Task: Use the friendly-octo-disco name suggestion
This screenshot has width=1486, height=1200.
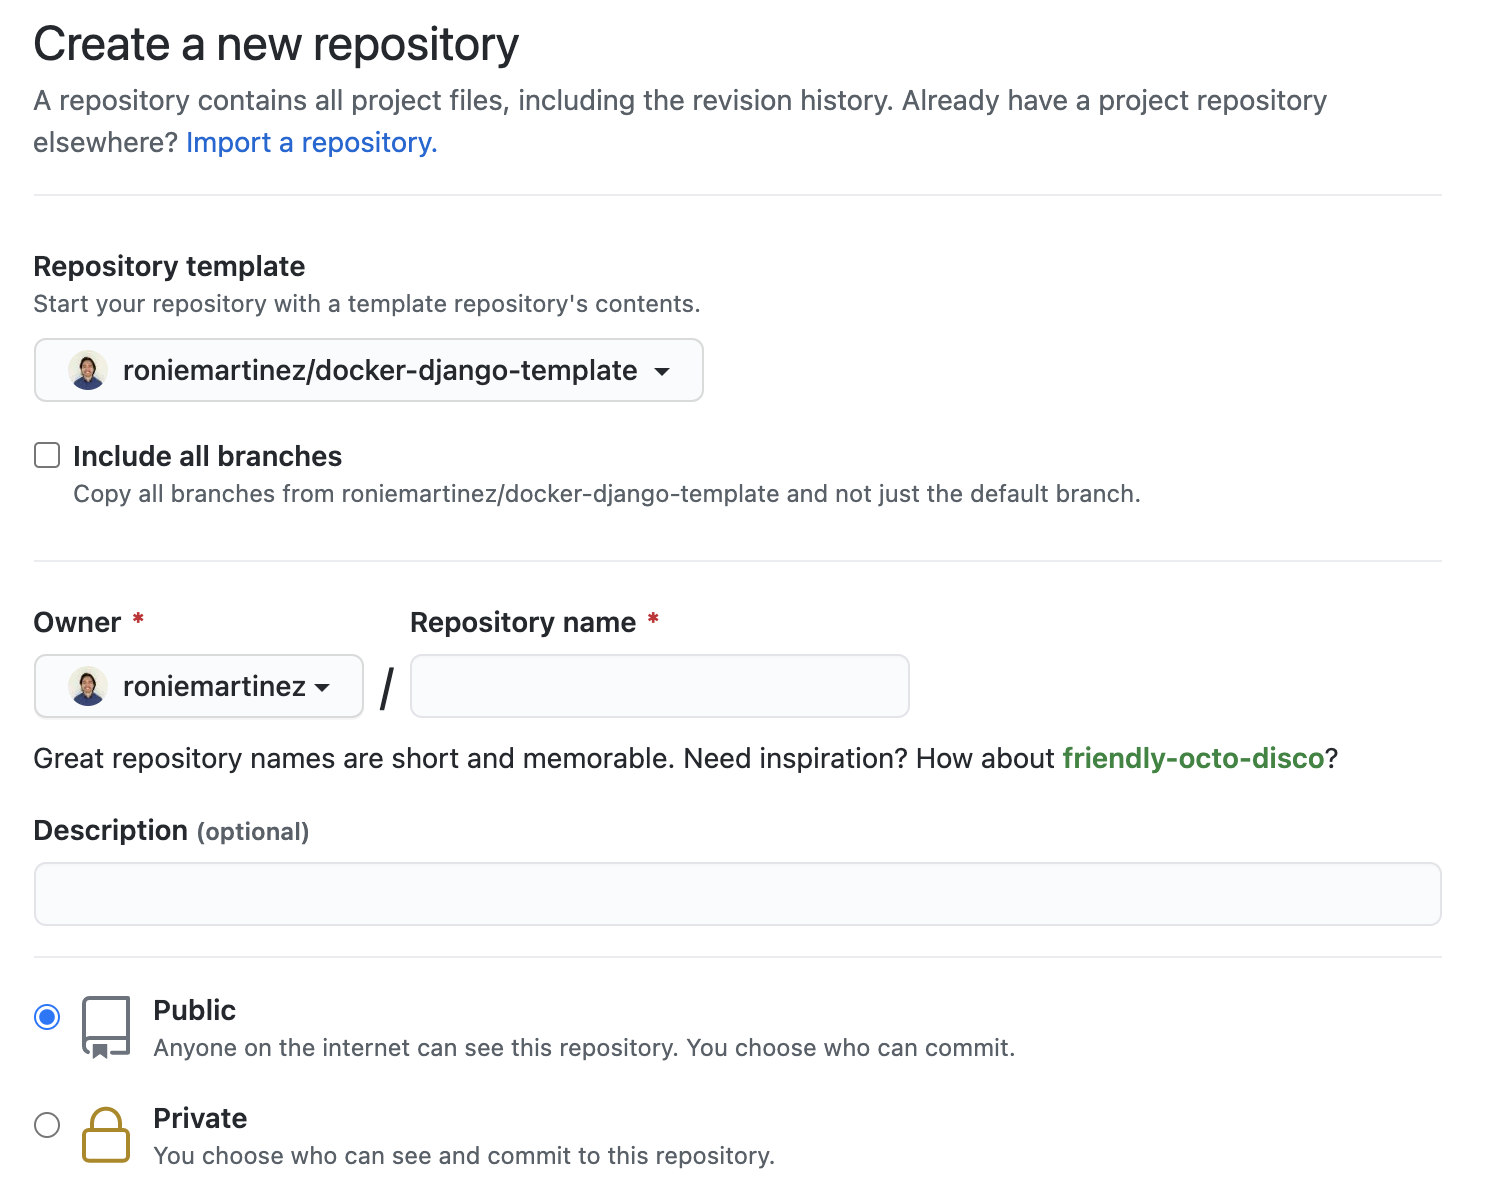Action: pyautogui.click(x=1193, y=758)
